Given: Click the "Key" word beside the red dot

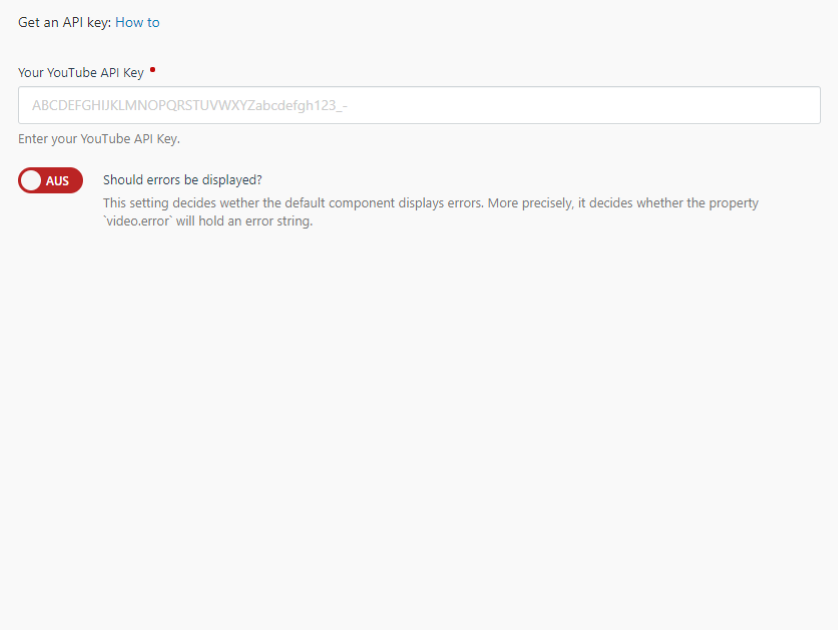Looking at the screenshot, I should pos(134,73).
